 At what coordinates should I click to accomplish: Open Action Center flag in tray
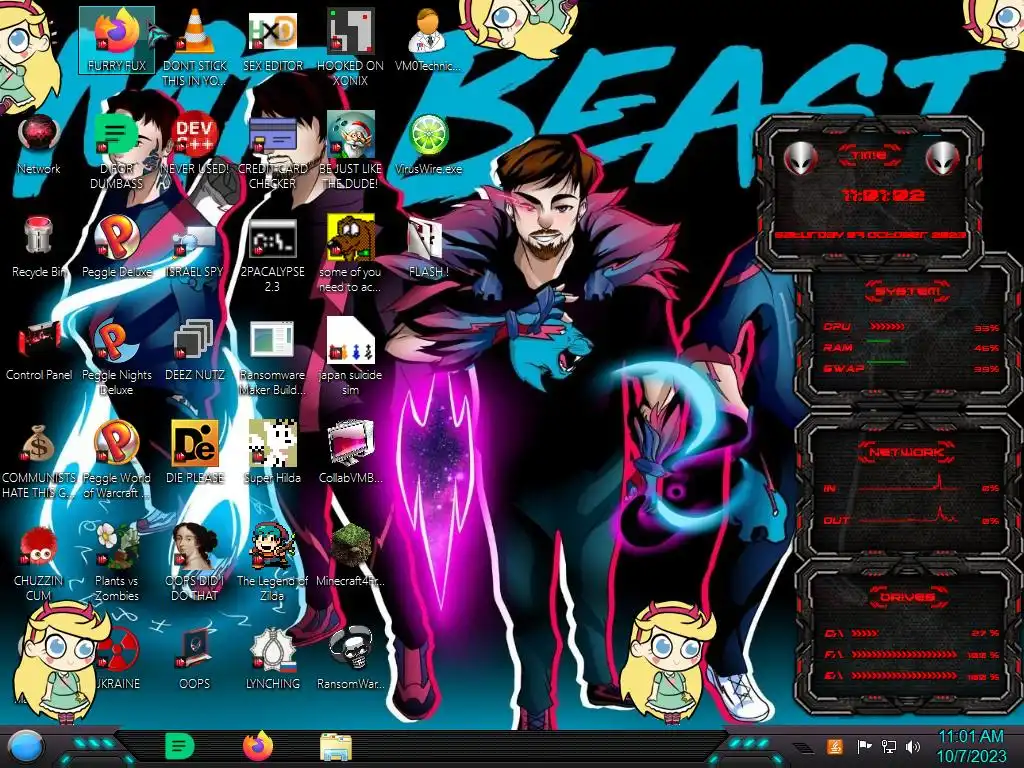pyautogui.click(x=864, y=747)
